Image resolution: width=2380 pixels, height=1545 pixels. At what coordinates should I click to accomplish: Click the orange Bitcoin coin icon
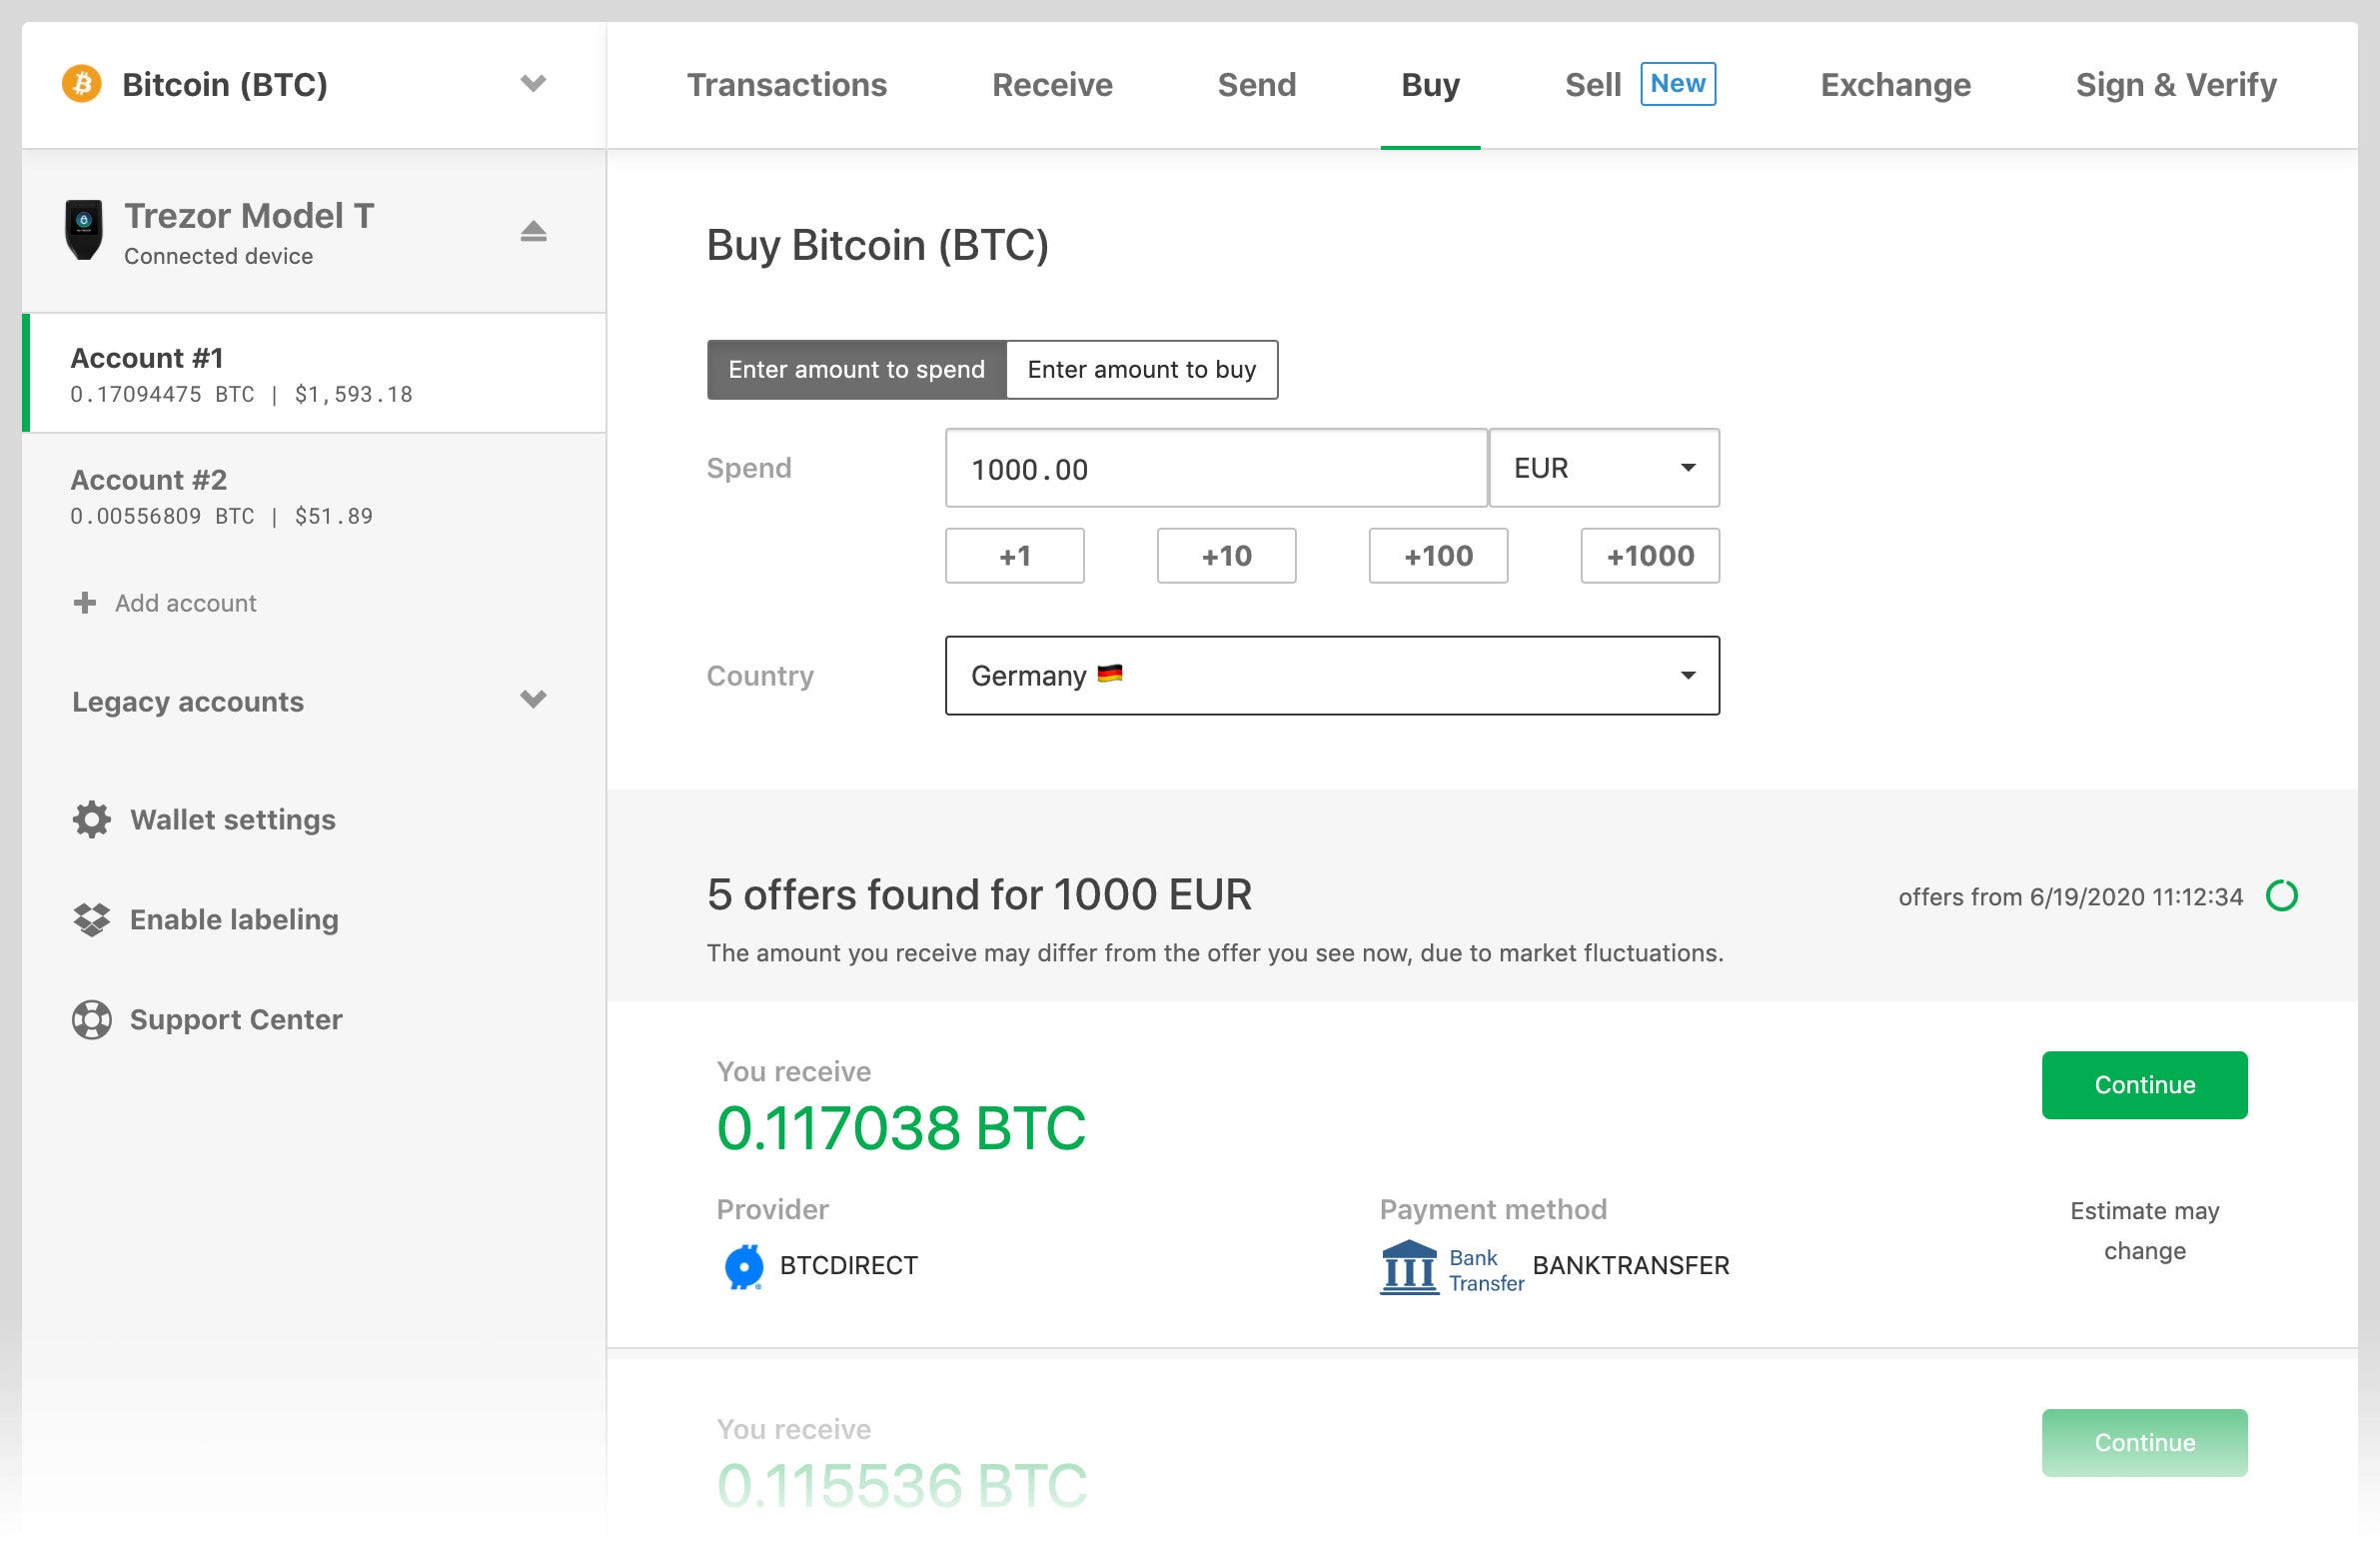click(x=82, y=84)
